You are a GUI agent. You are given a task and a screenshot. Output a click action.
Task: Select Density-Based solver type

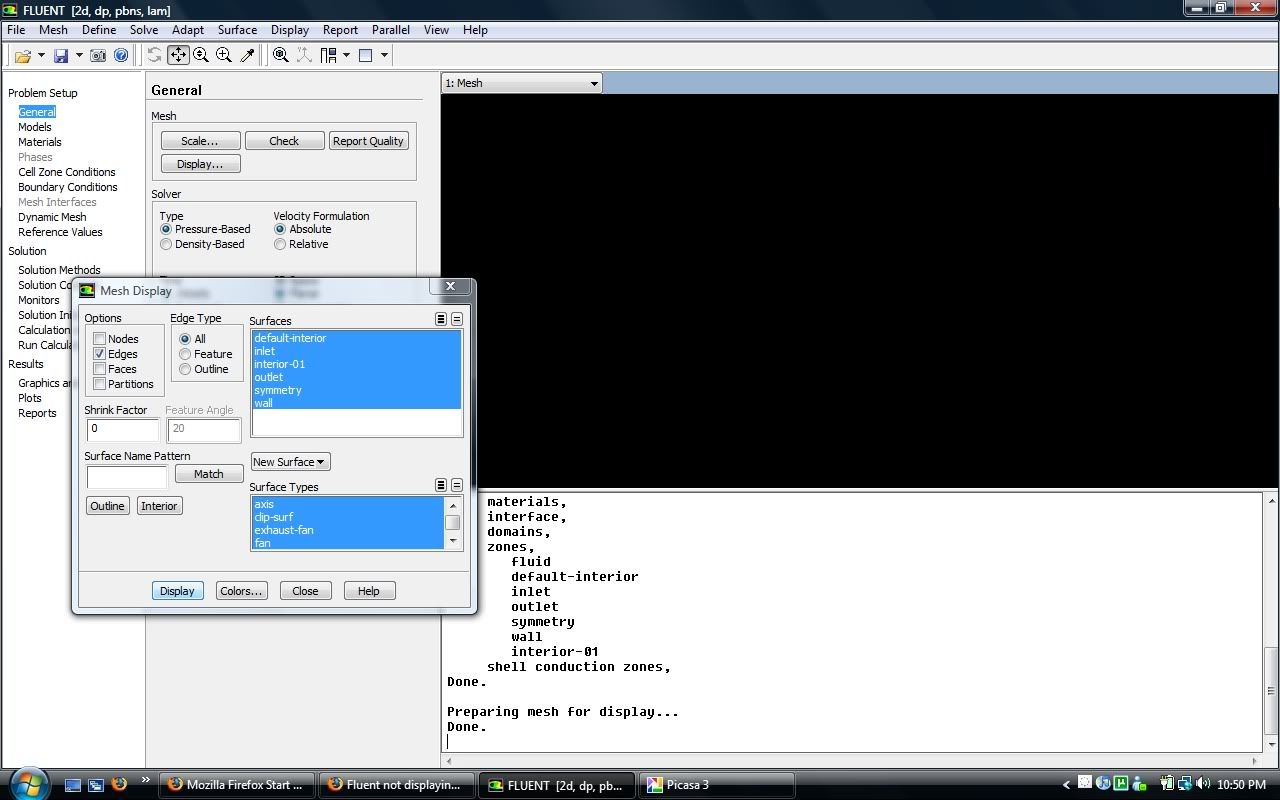point(166,244)
